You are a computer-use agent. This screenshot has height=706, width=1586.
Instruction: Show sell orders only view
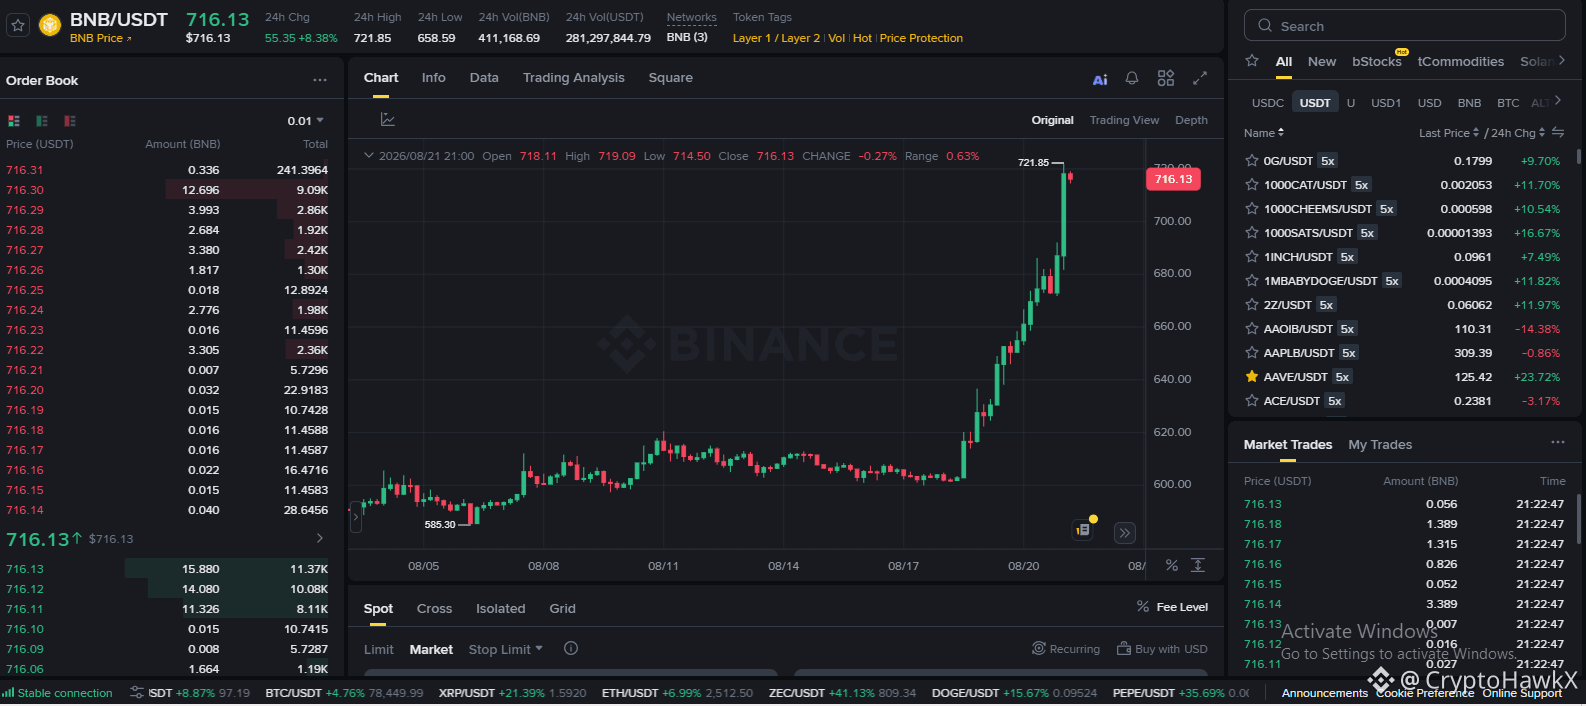[x=70, y=121]
